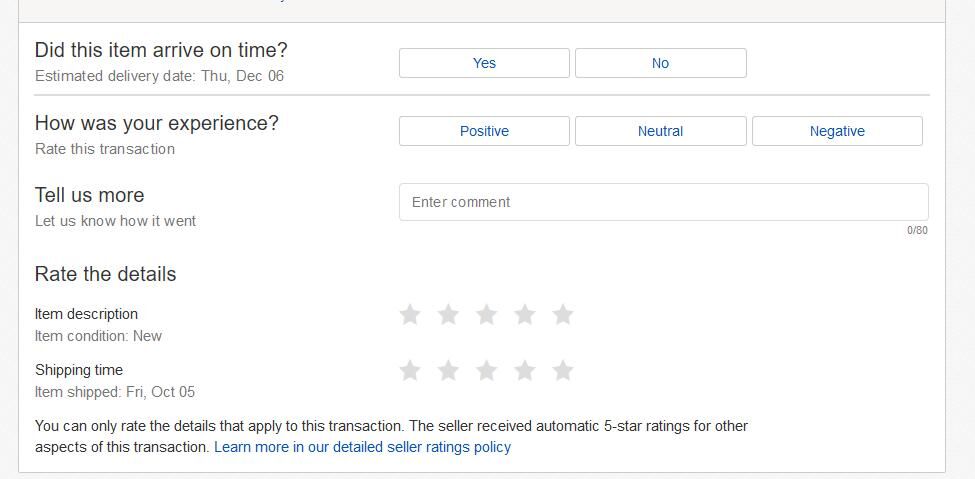Open the detailed seller ratings policy link
975x479 pixels.
(362, 447)
